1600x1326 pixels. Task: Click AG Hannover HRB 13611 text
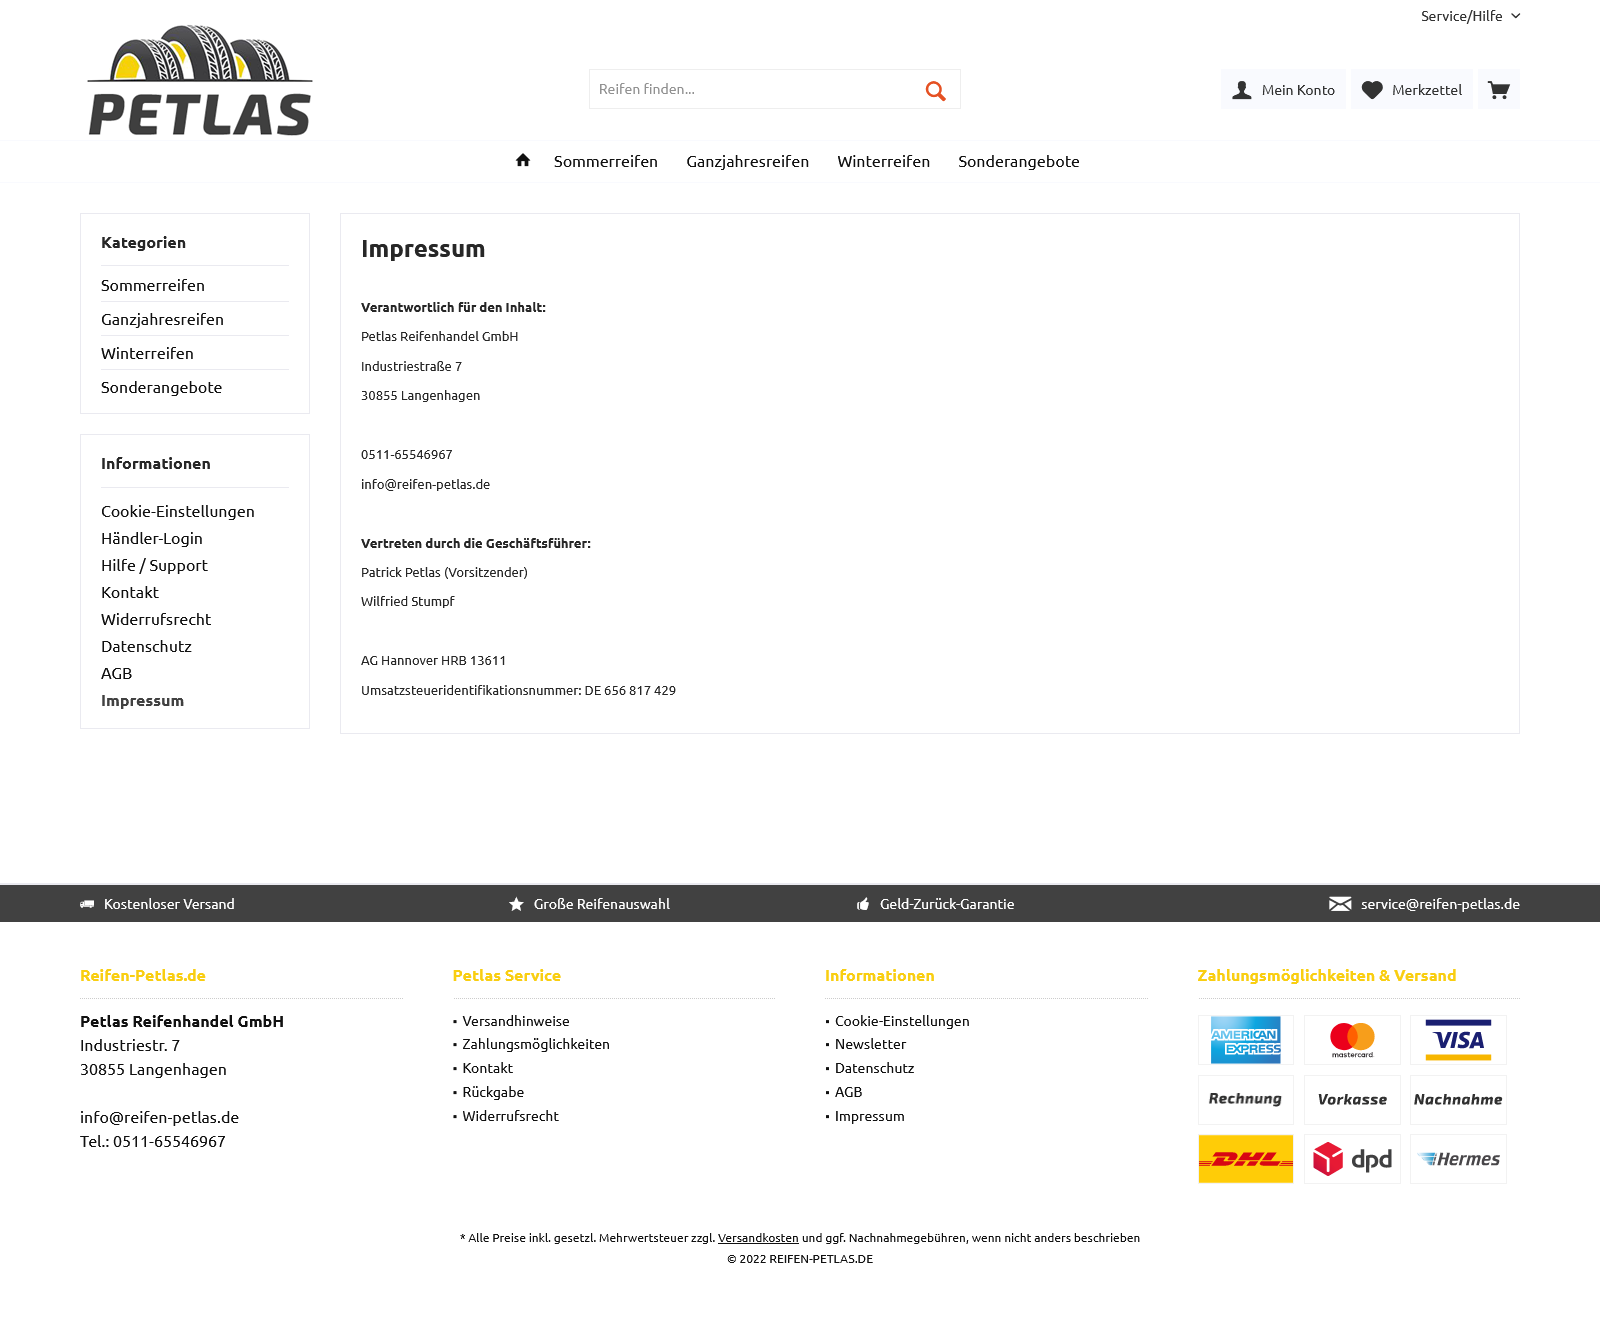coord(433,660)
